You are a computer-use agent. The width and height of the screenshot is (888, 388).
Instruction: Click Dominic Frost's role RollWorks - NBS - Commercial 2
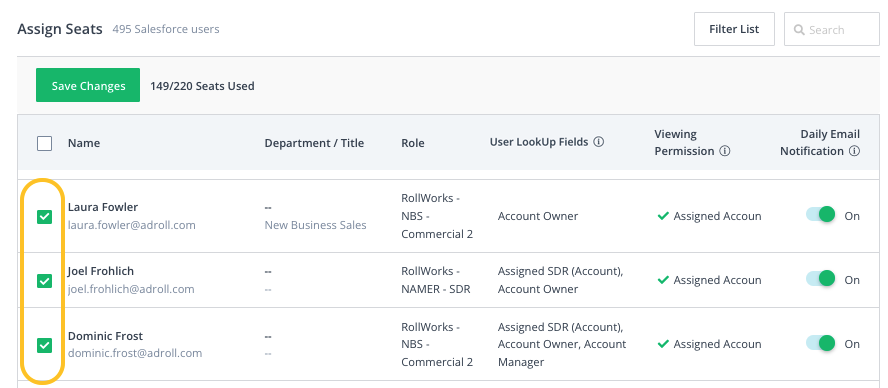437,344
